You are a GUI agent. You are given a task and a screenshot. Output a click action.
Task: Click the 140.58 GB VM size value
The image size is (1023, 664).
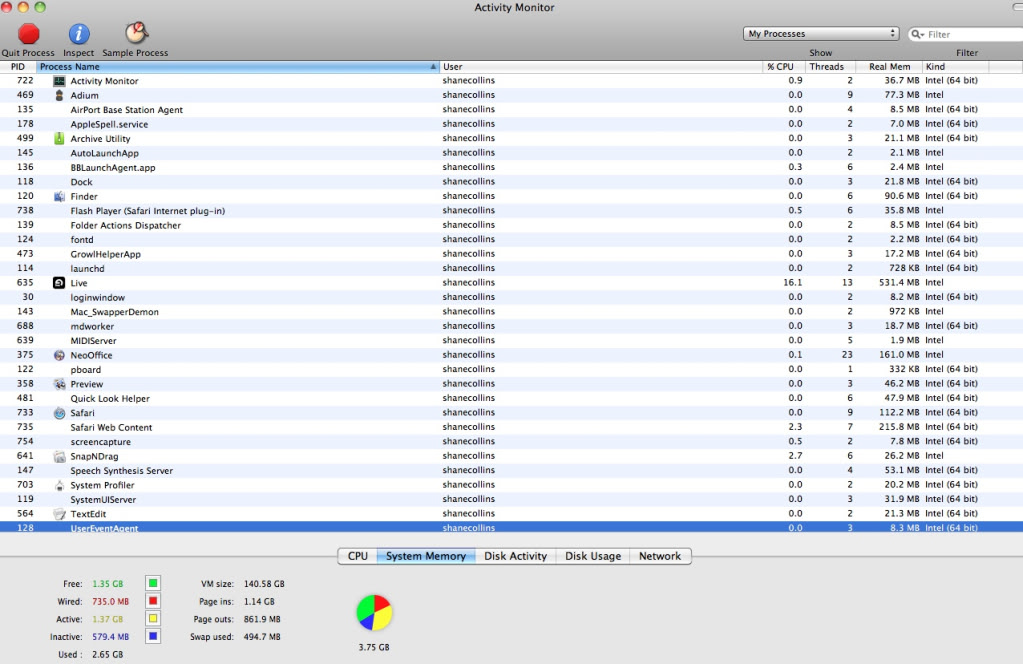[x=264, y=584]
